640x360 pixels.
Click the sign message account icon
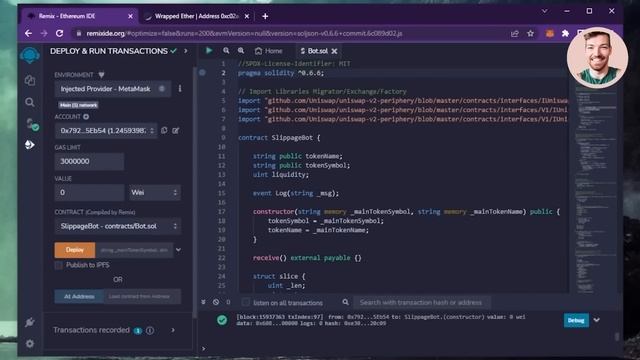(176, 131)
